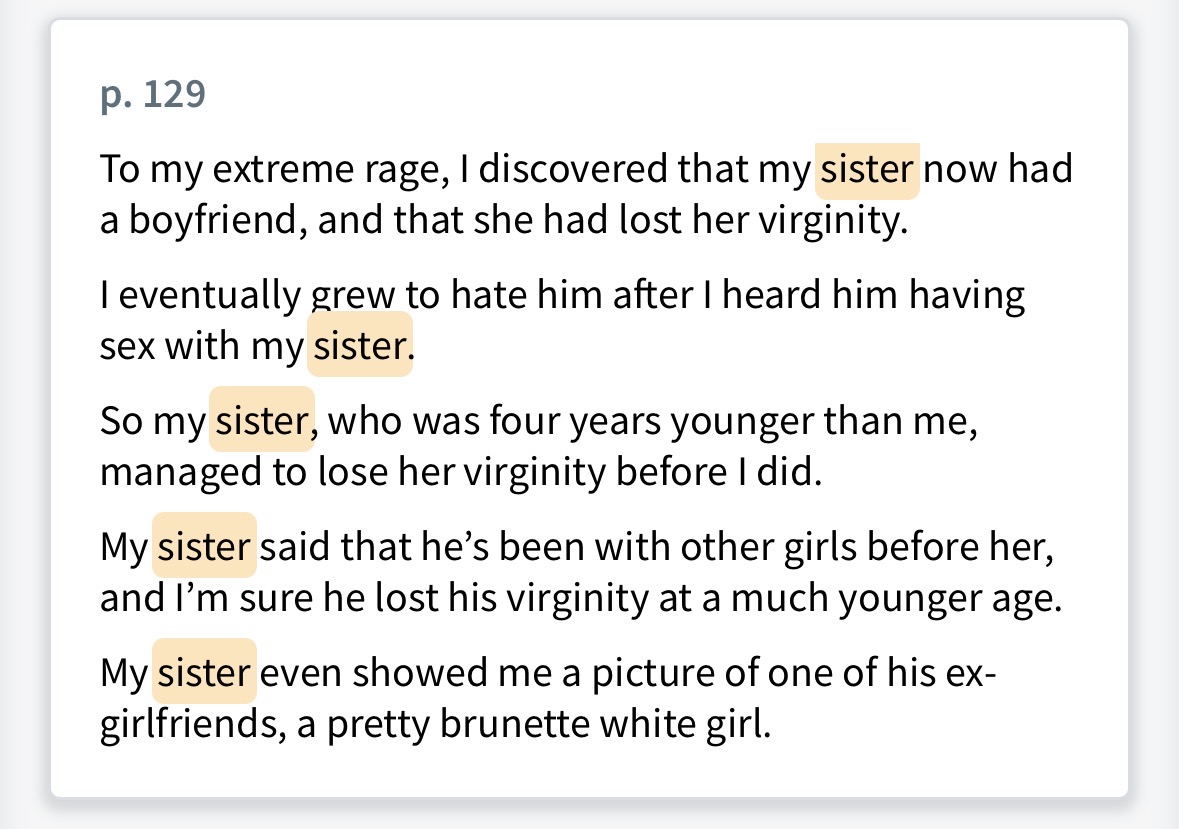Click highlighted "sister" followed by a comma

(261, 421)
